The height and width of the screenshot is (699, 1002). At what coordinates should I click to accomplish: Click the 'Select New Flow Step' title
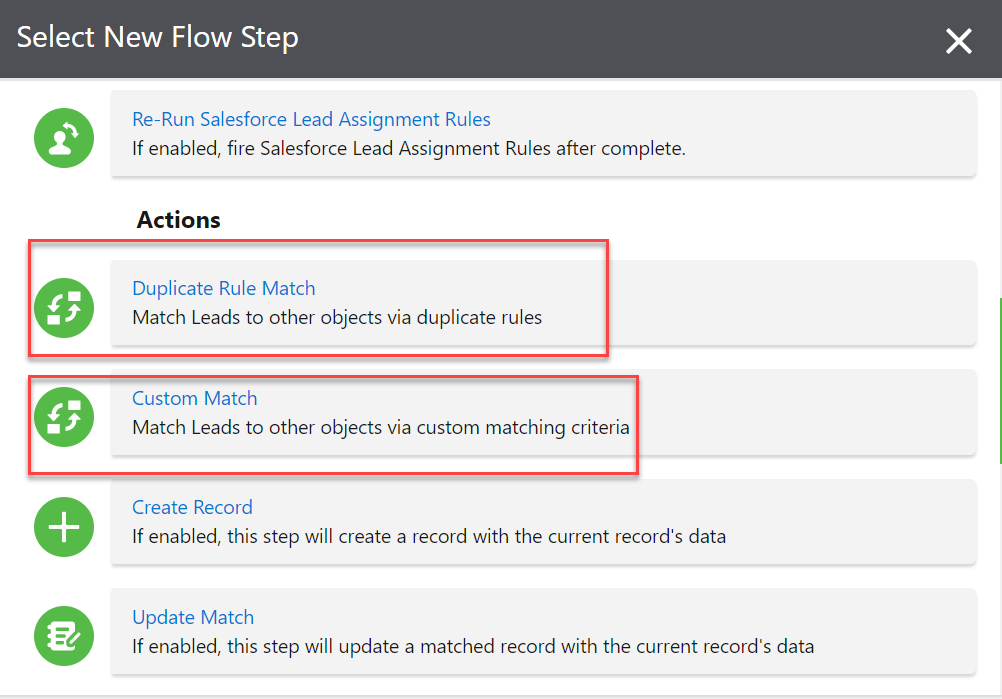click(x=158, y=39)
